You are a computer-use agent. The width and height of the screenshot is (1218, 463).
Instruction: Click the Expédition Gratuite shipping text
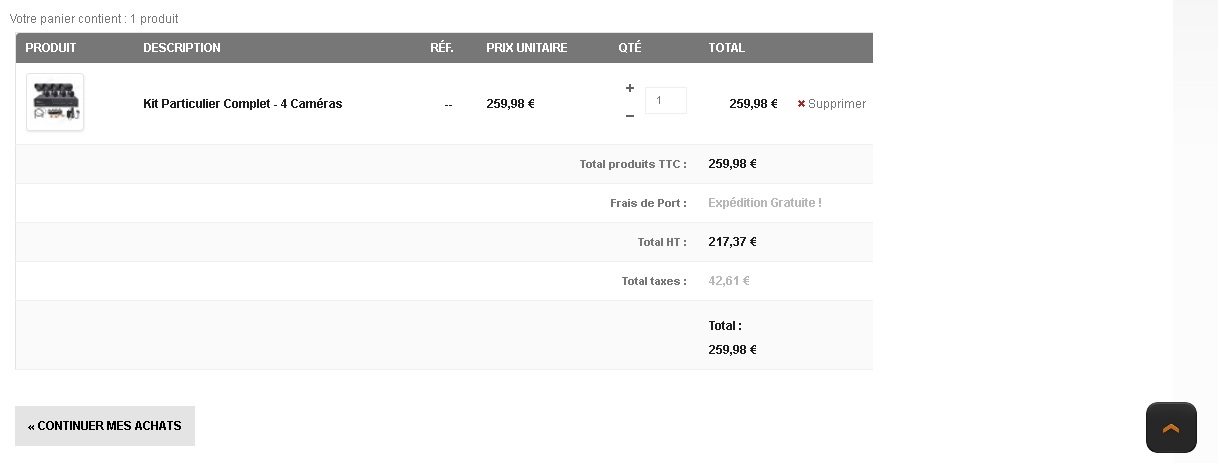tap(765, 203)
